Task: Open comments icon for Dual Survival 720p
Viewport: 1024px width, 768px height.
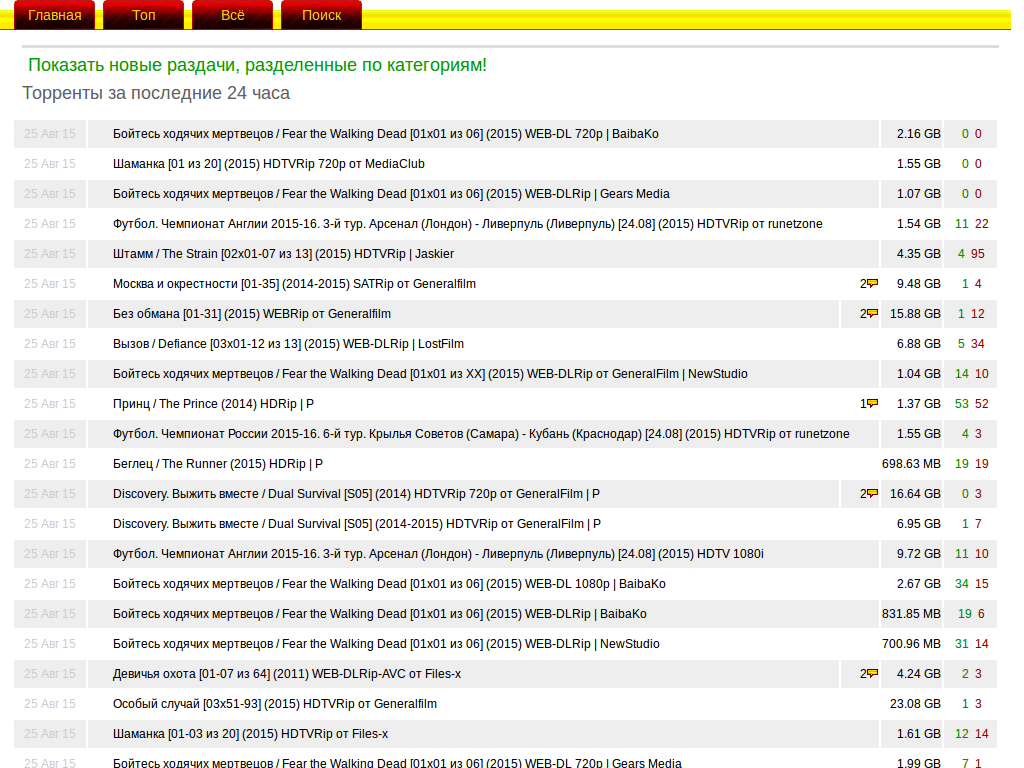Action: point(872,494)
